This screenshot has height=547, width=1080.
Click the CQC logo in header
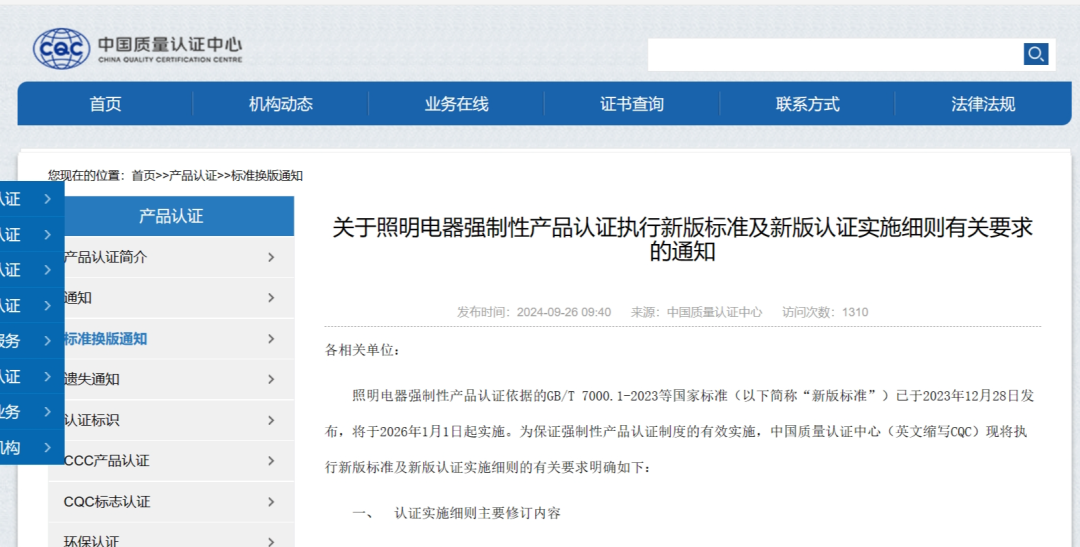tap(61, 48)
